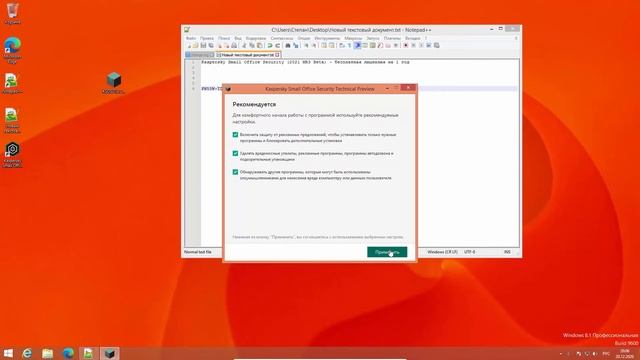
Task: Uncheck the third checkbox about detecting other programs
Action: point(235,172)
